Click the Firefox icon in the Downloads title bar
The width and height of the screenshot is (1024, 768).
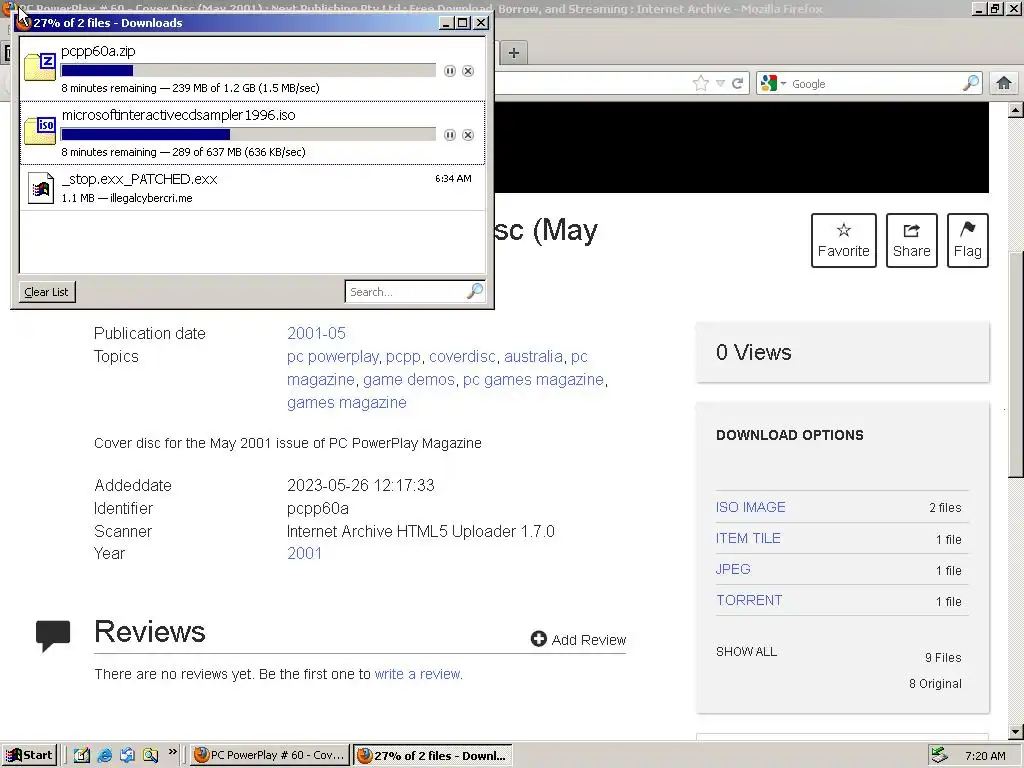pyautogui.click(x=24, y=23)
